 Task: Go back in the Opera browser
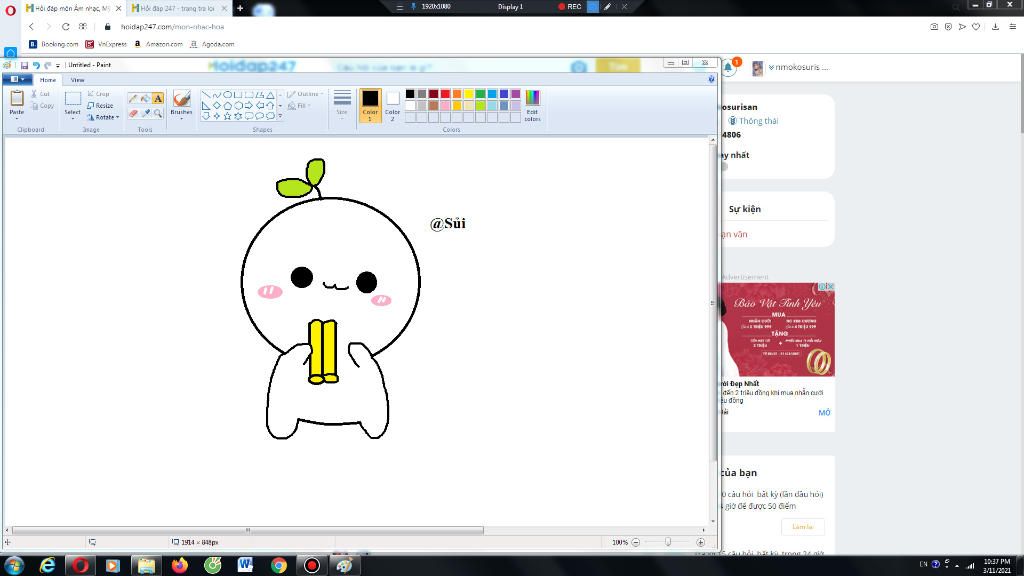tap(31, 27)
